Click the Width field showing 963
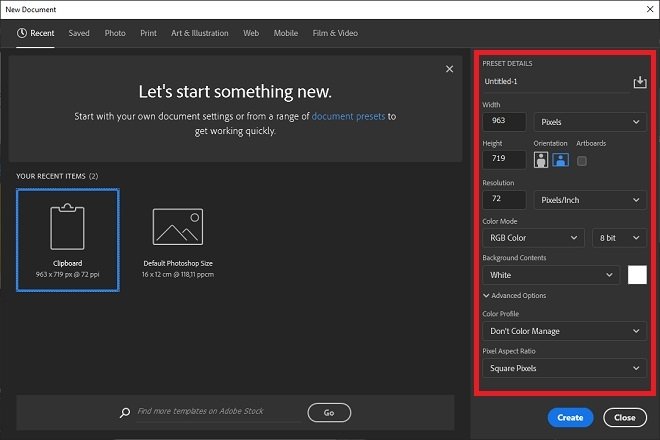 (x=504, y=121)
